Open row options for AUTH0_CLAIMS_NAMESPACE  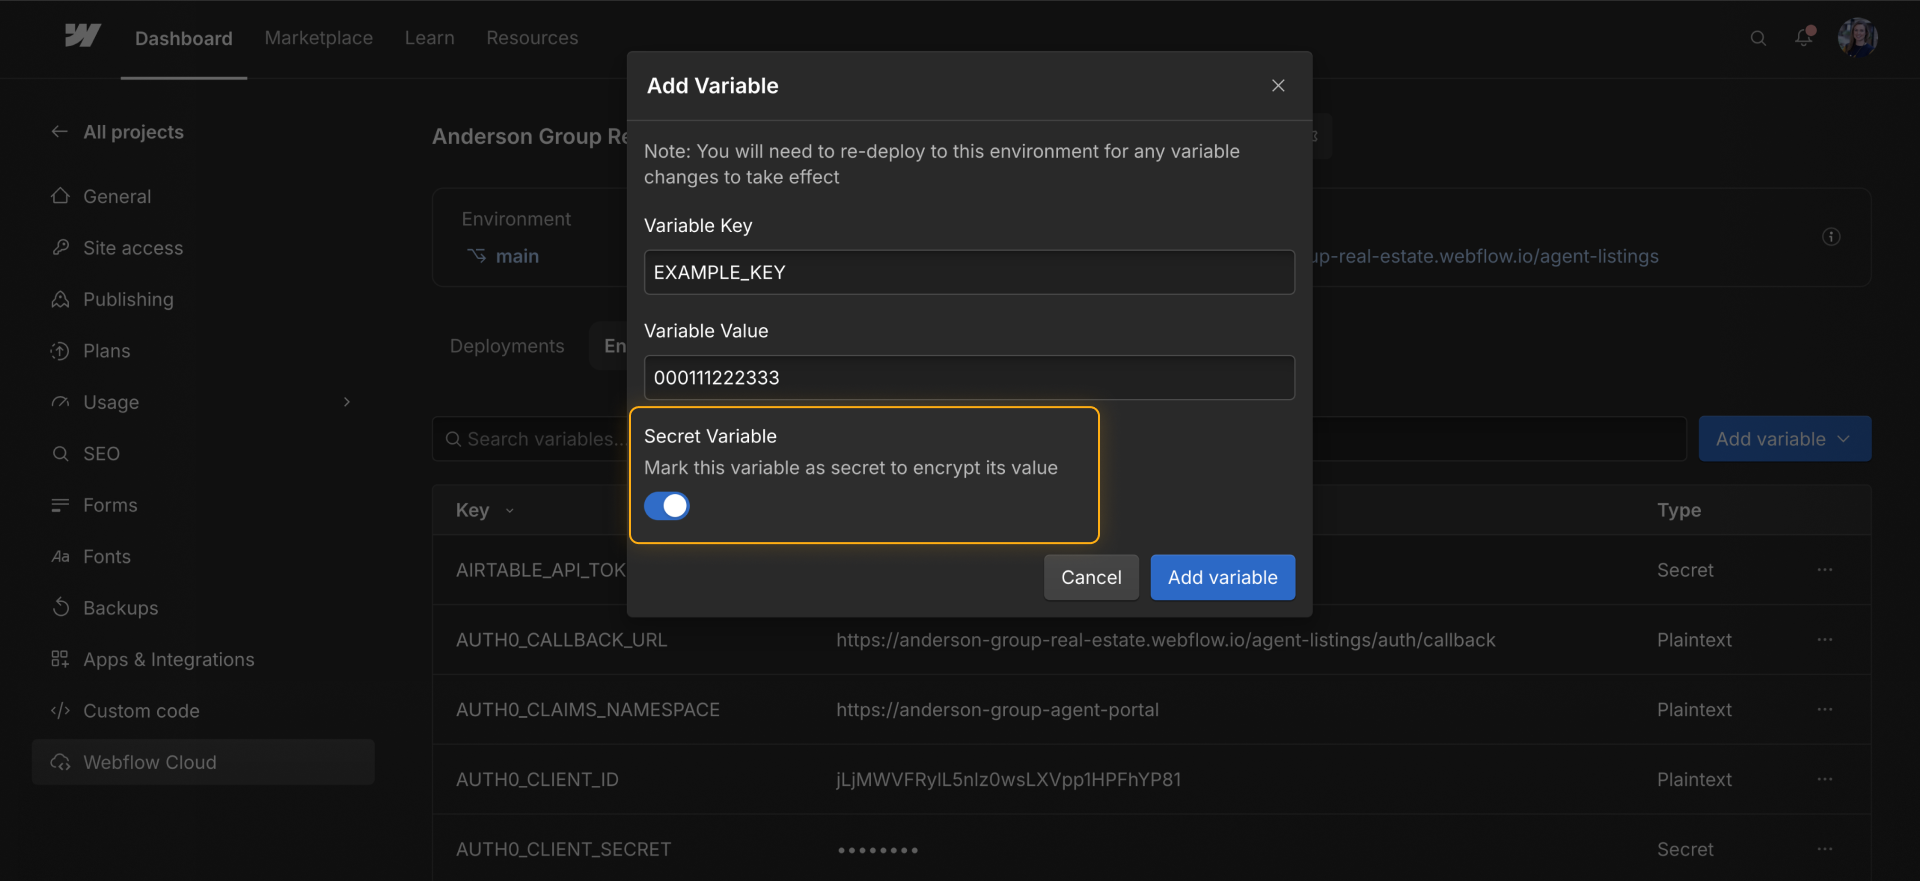pos(1825,709)
